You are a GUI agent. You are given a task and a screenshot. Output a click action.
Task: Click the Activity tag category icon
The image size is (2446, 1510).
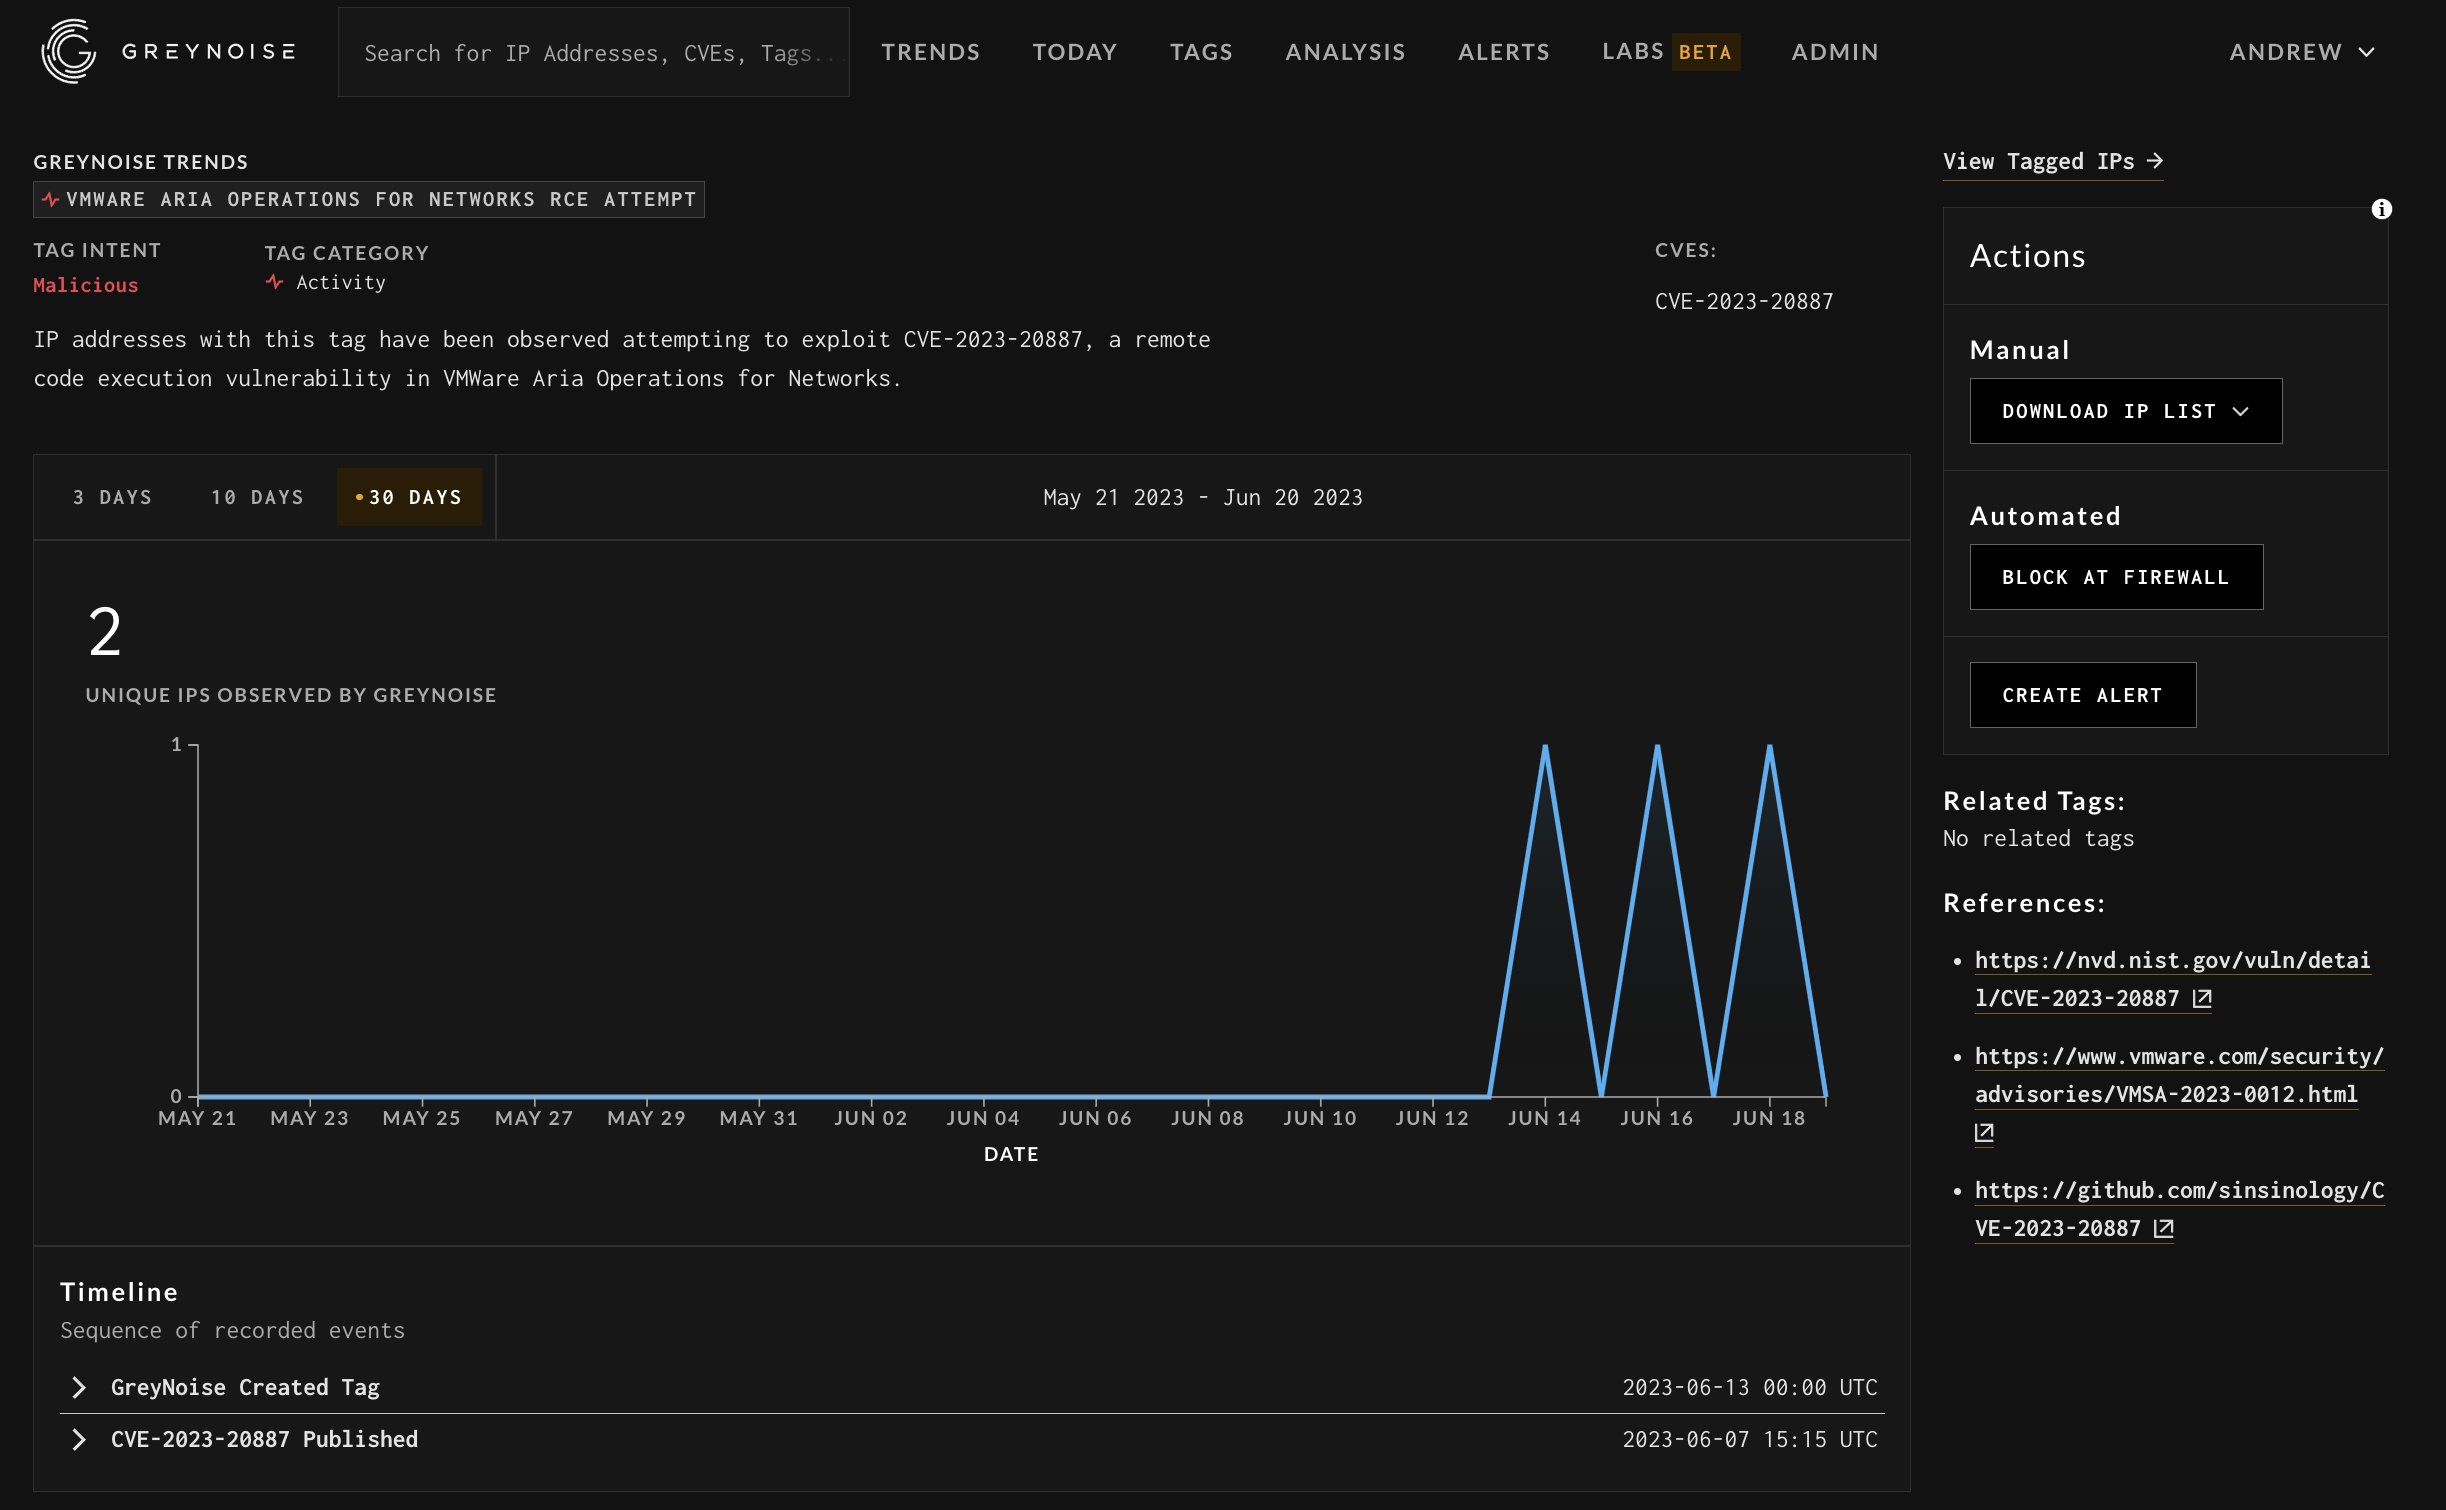click(274, 283)
